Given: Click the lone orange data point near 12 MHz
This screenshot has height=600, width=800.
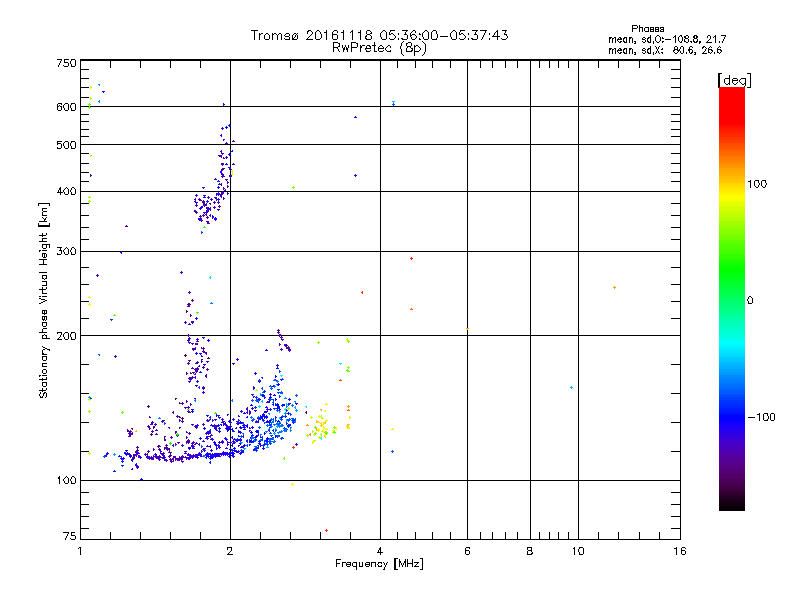Looking at the screenshot, I should [614, 288].
